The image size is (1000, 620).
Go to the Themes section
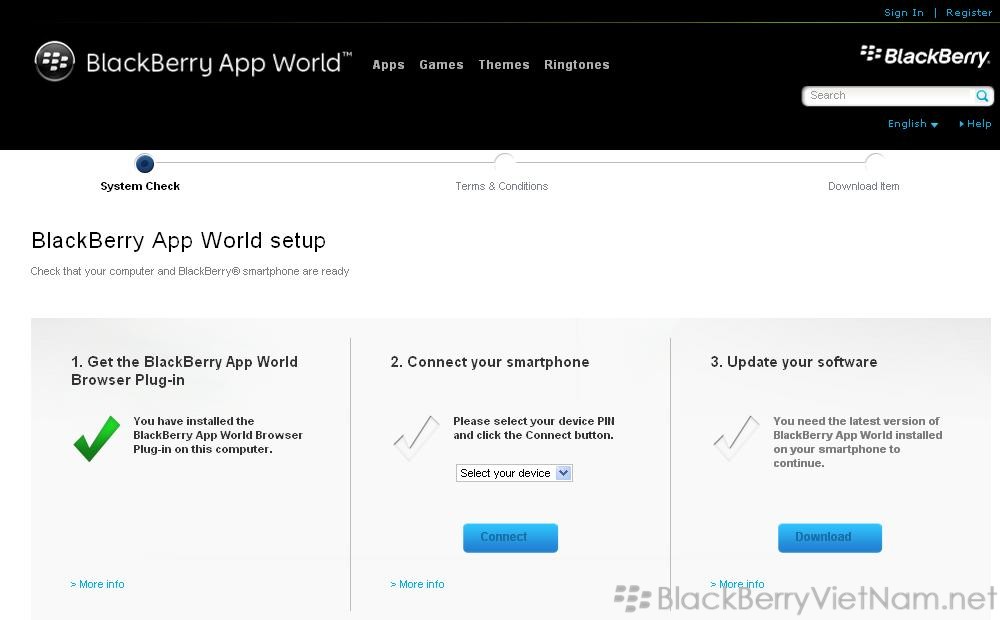[x=504, y=64]
